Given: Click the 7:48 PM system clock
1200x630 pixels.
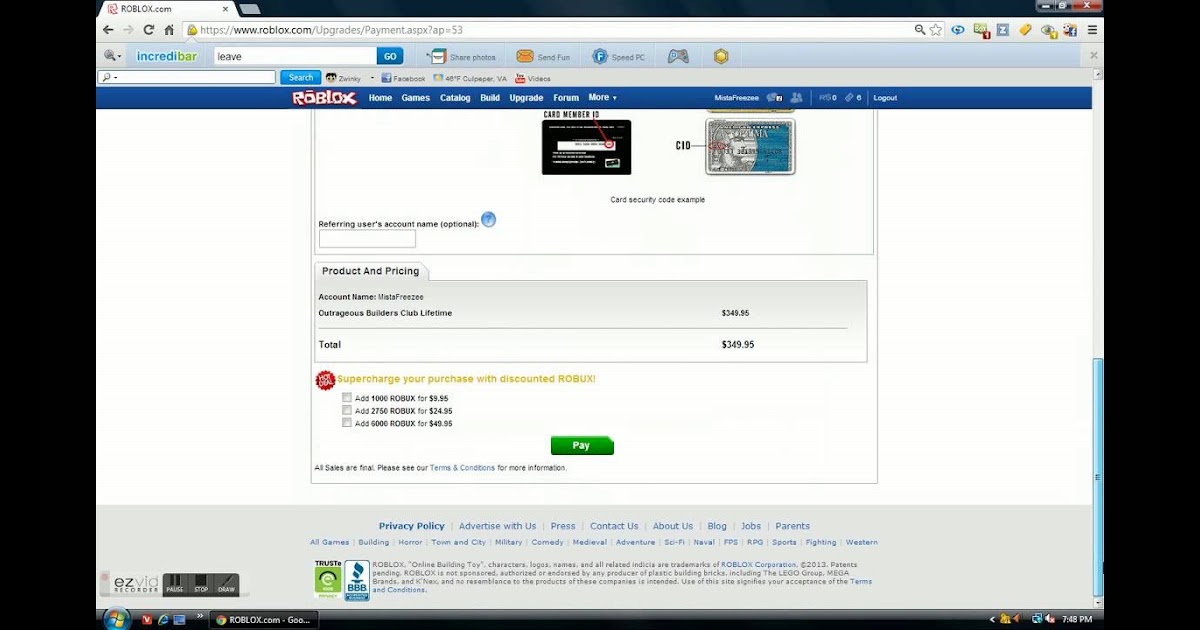Looking at the screenshot, I should coord(1077,620).
